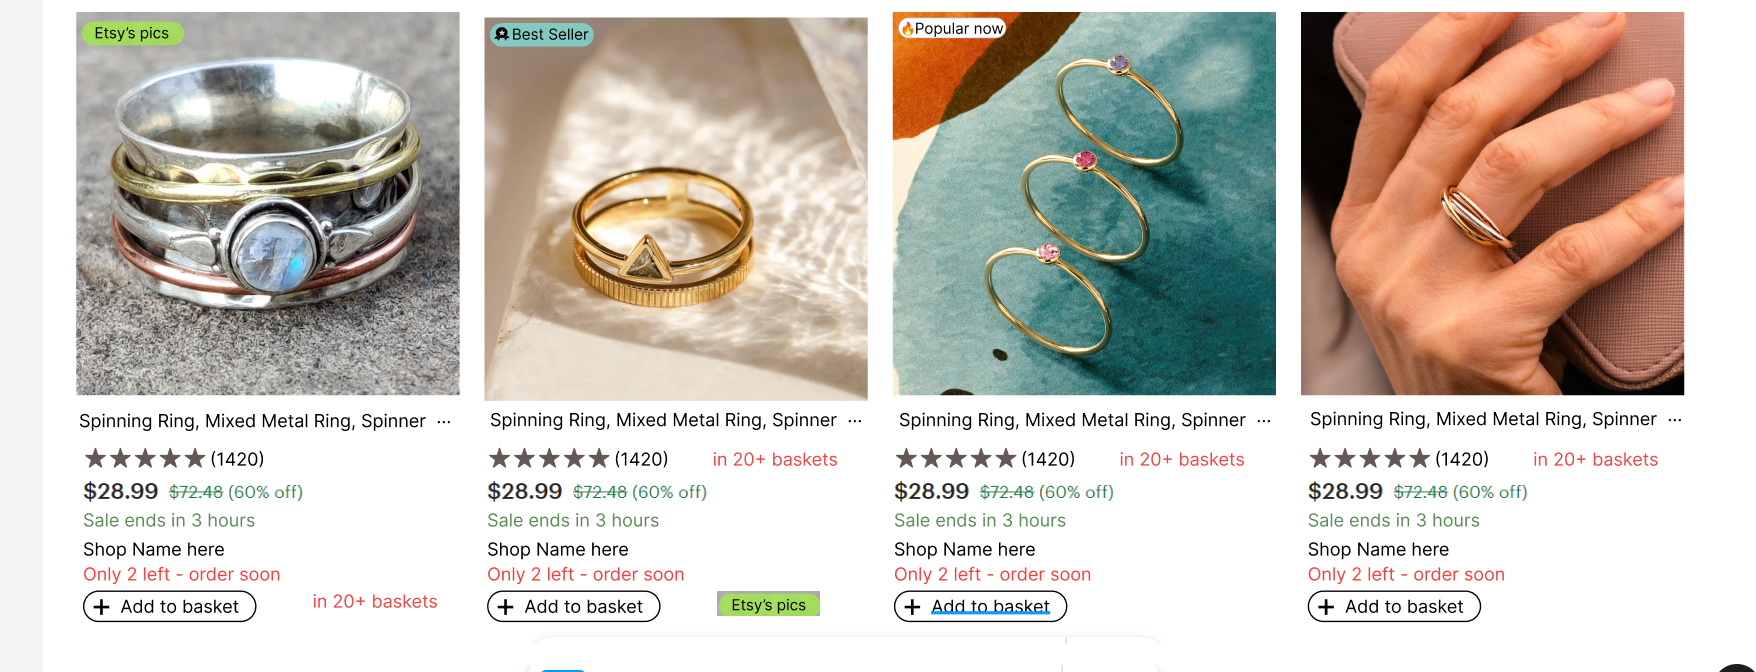Viewport: 1756px width, 672px height.
Task: Visit Shop Name here under the moonstone ring
Action: (154, 550)
